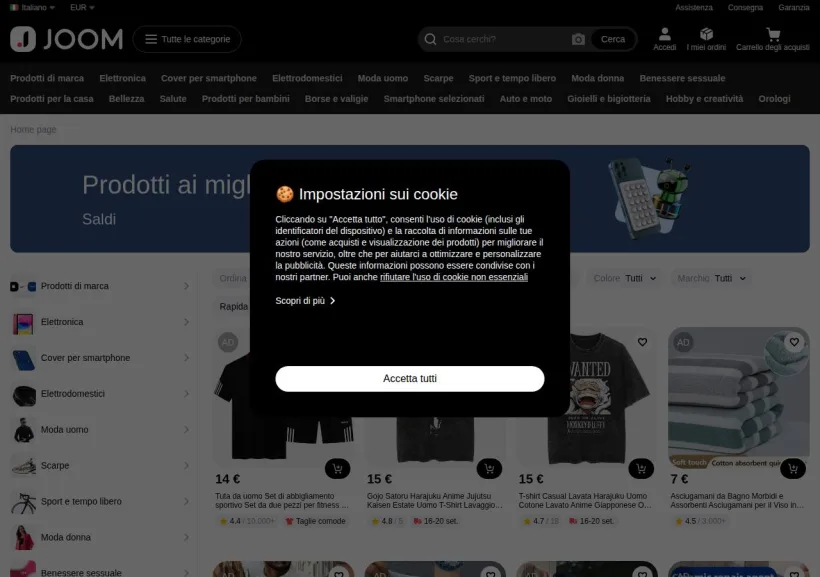
Task: Open the Tutte le categorie menu
Action: click(187, 39)
